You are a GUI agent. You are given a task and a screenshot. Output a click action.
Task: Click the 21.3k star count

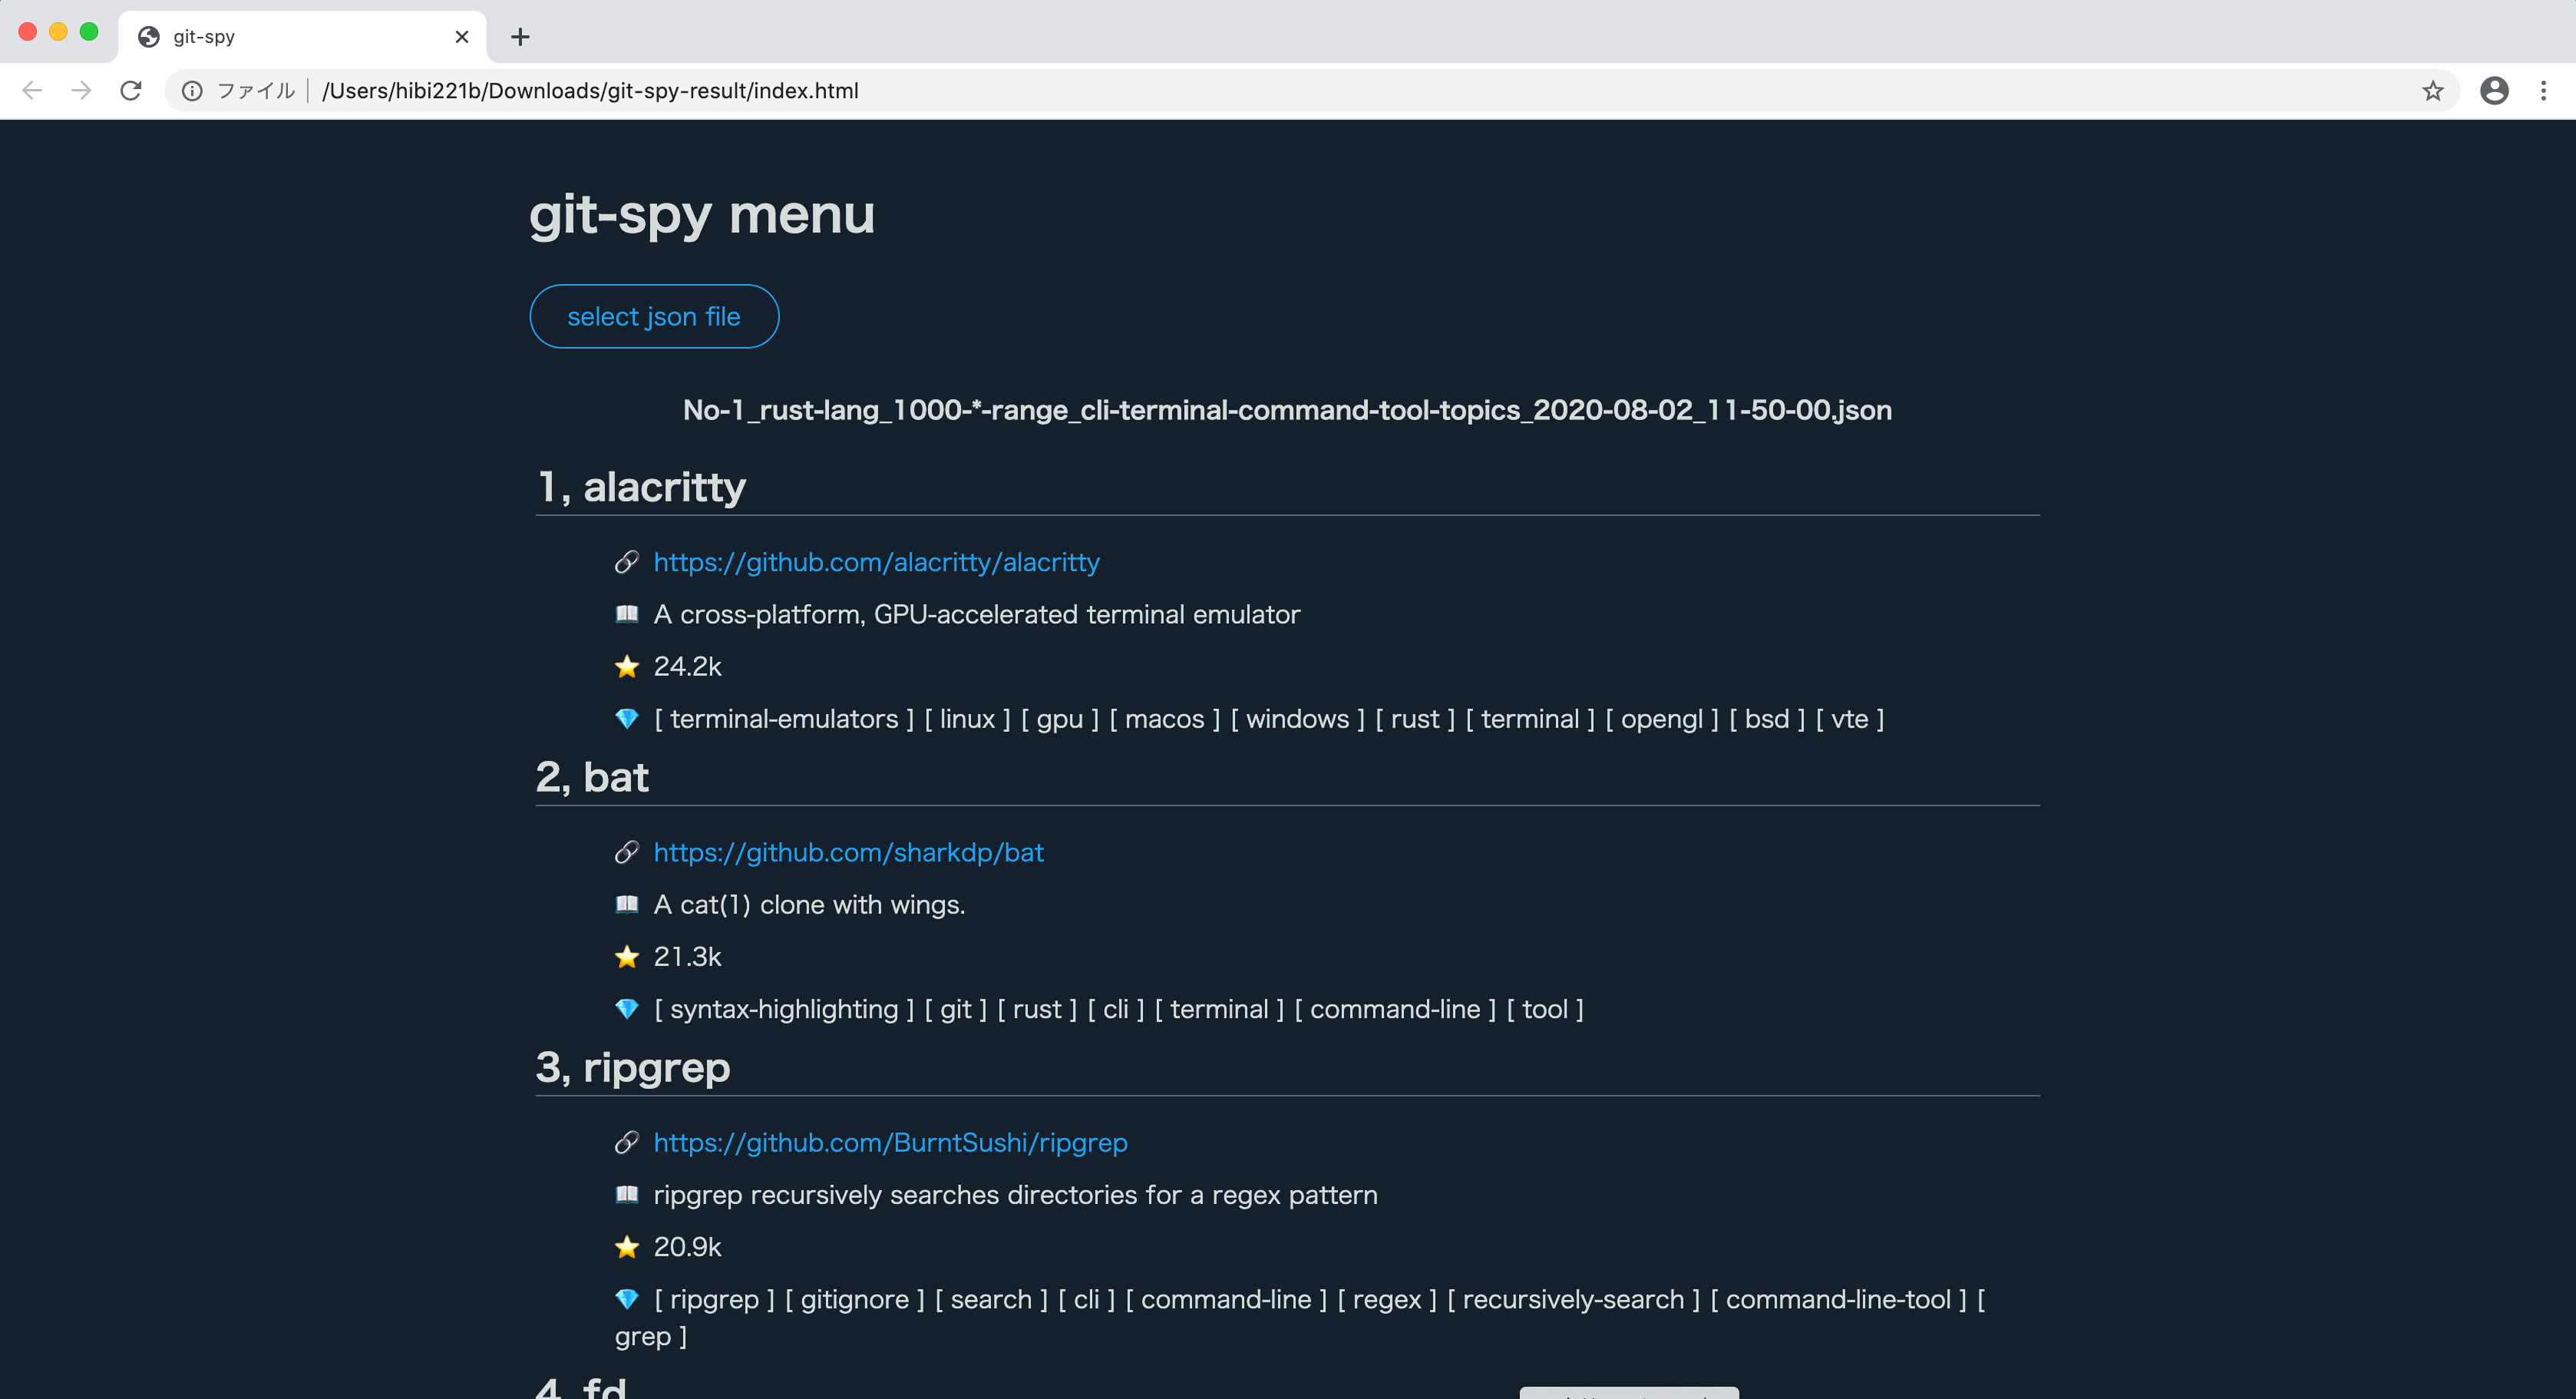[x=687, y=956]
